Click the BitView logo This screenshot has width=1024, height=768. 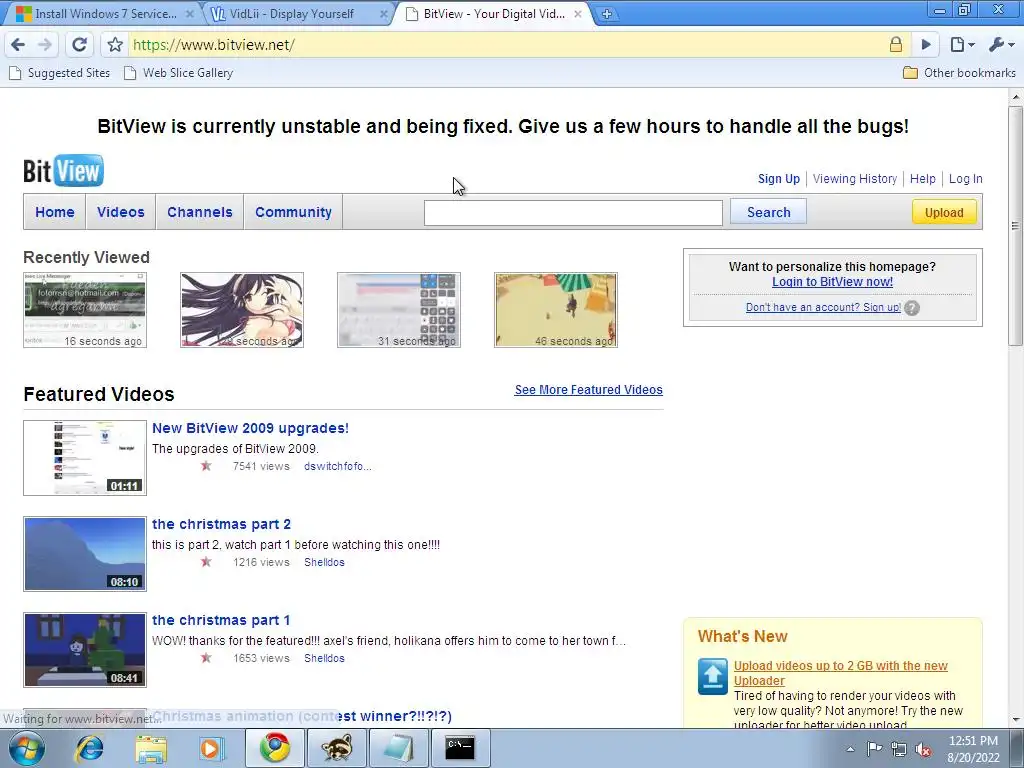point(63,171)
